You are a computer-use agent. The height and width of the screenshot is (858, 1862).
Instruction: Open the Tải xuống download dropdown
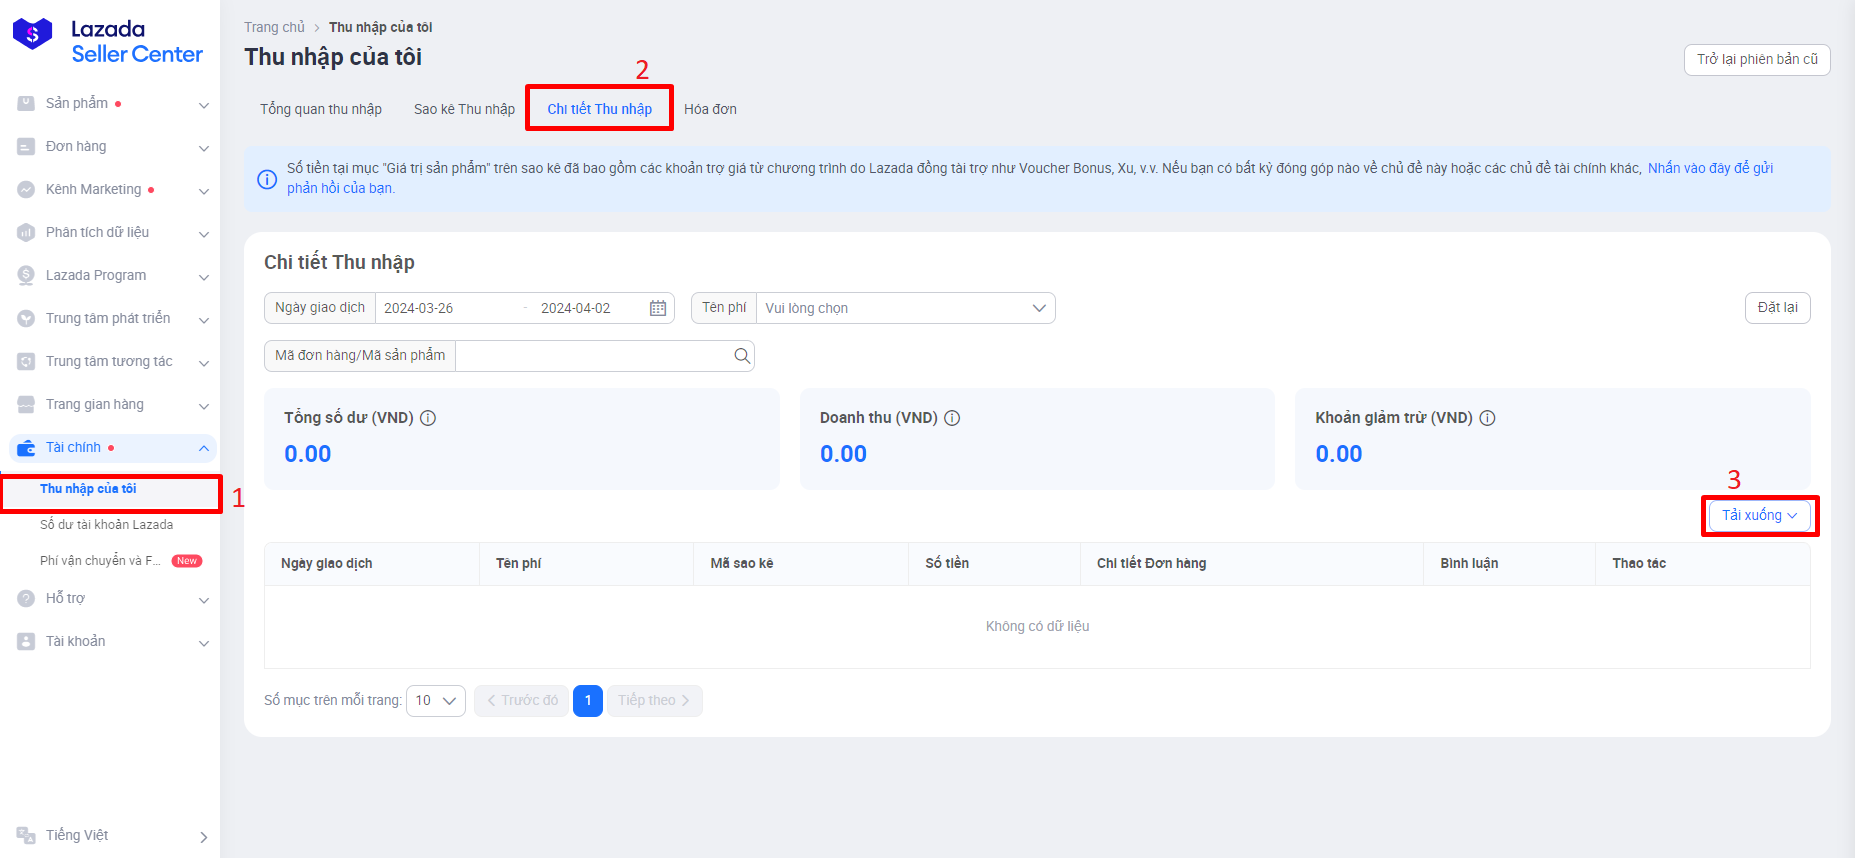[x=1759, y=515]
